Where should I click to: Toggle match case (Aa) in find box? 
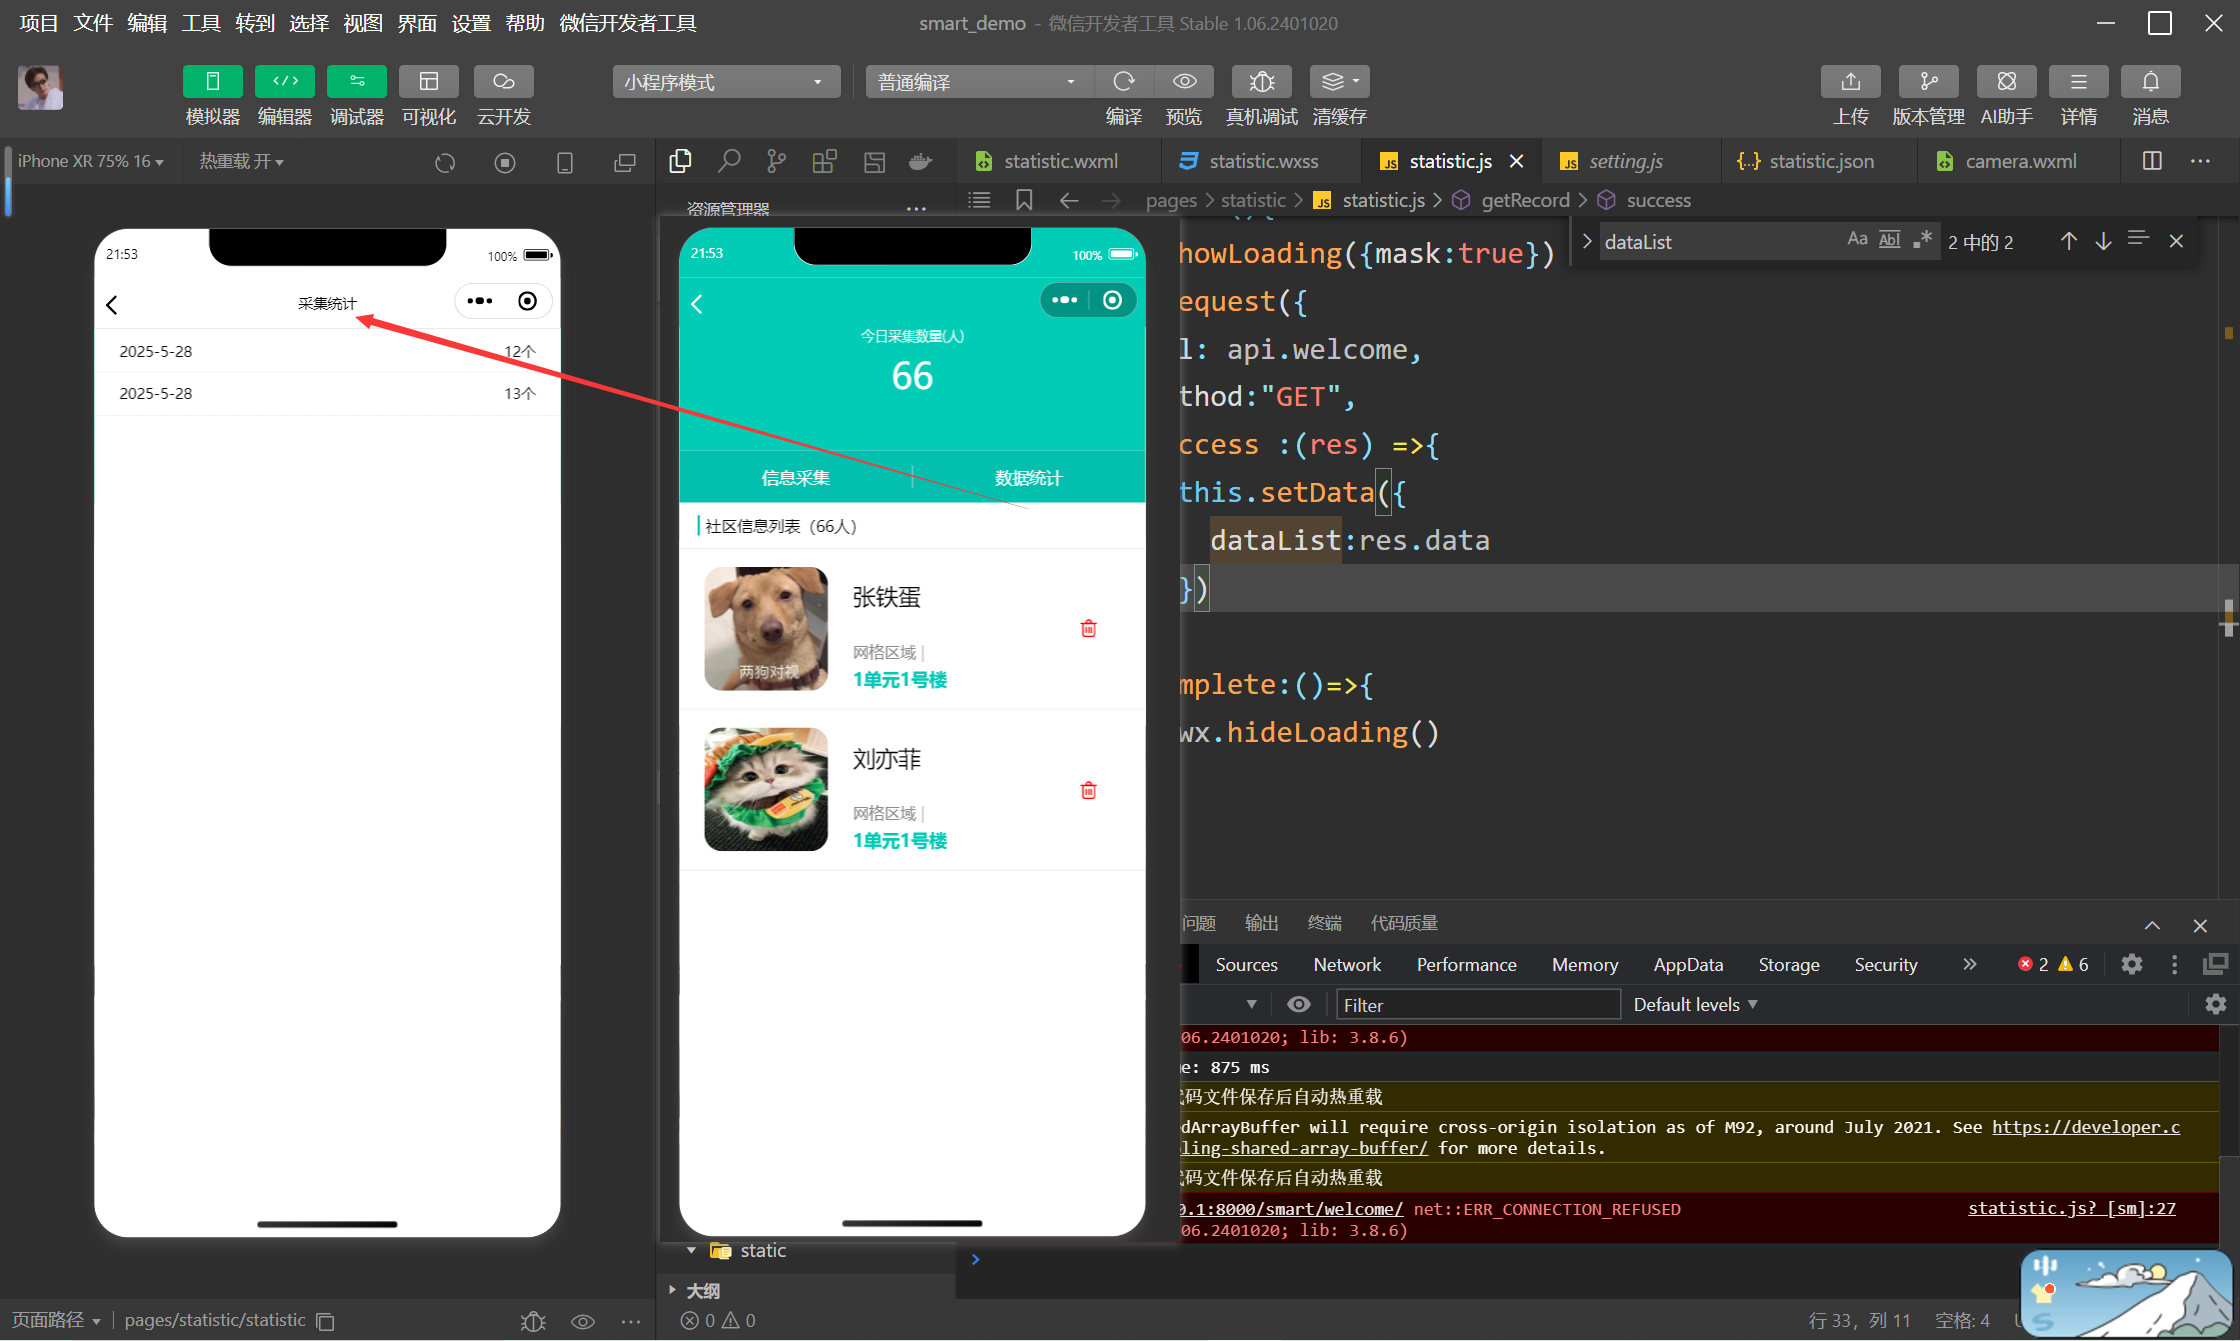pos(1857,239)
